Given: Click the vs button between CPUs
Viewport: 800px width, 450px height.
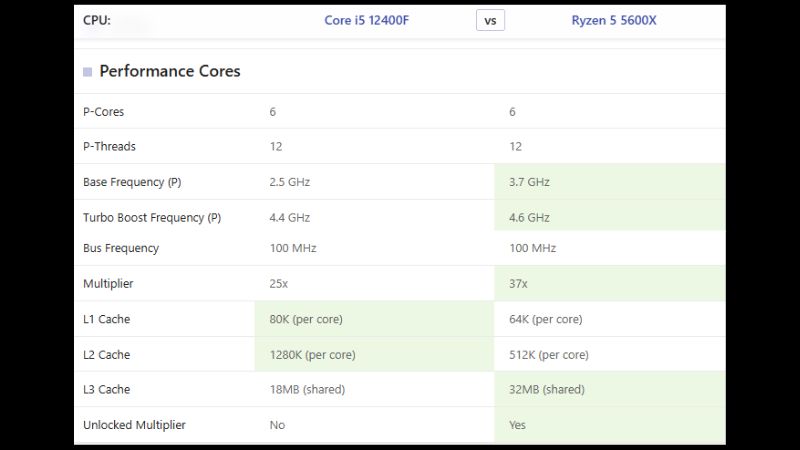Looking at the screenshot, I should pyautogui.click(x=490, y=20).
